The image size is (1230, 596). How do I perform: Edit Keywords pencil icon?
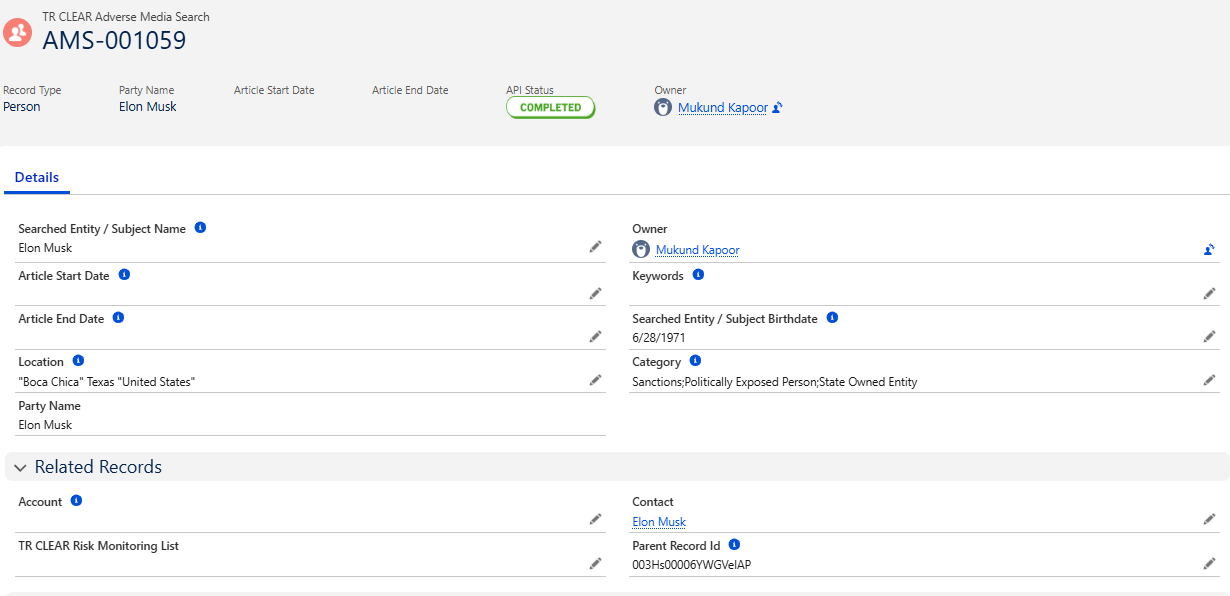1209,293
